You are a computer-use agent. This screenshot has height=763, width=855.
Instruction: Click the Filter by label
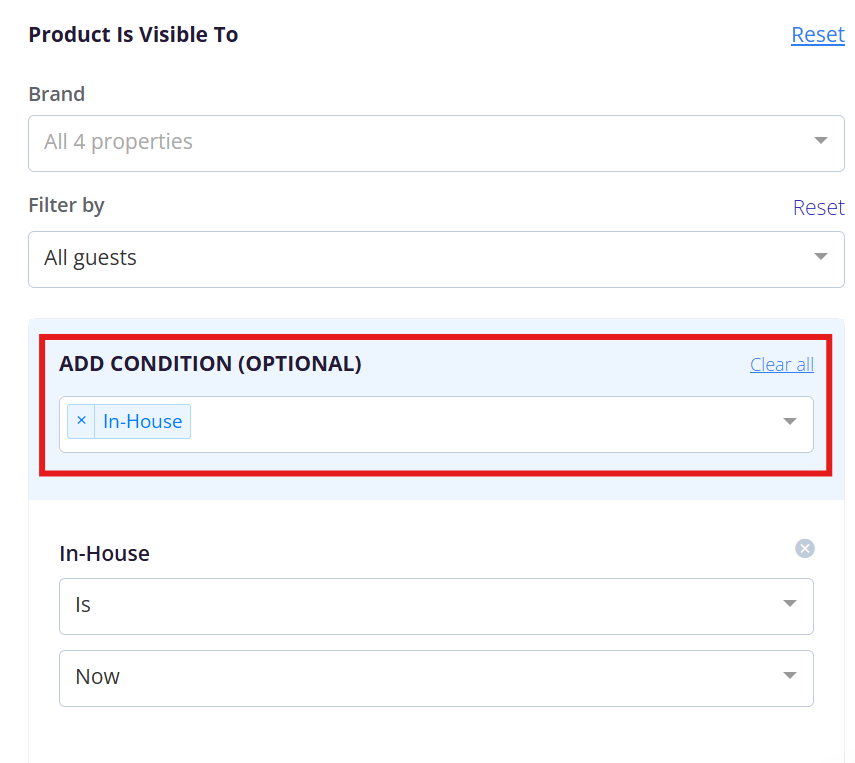coord(66,205)
